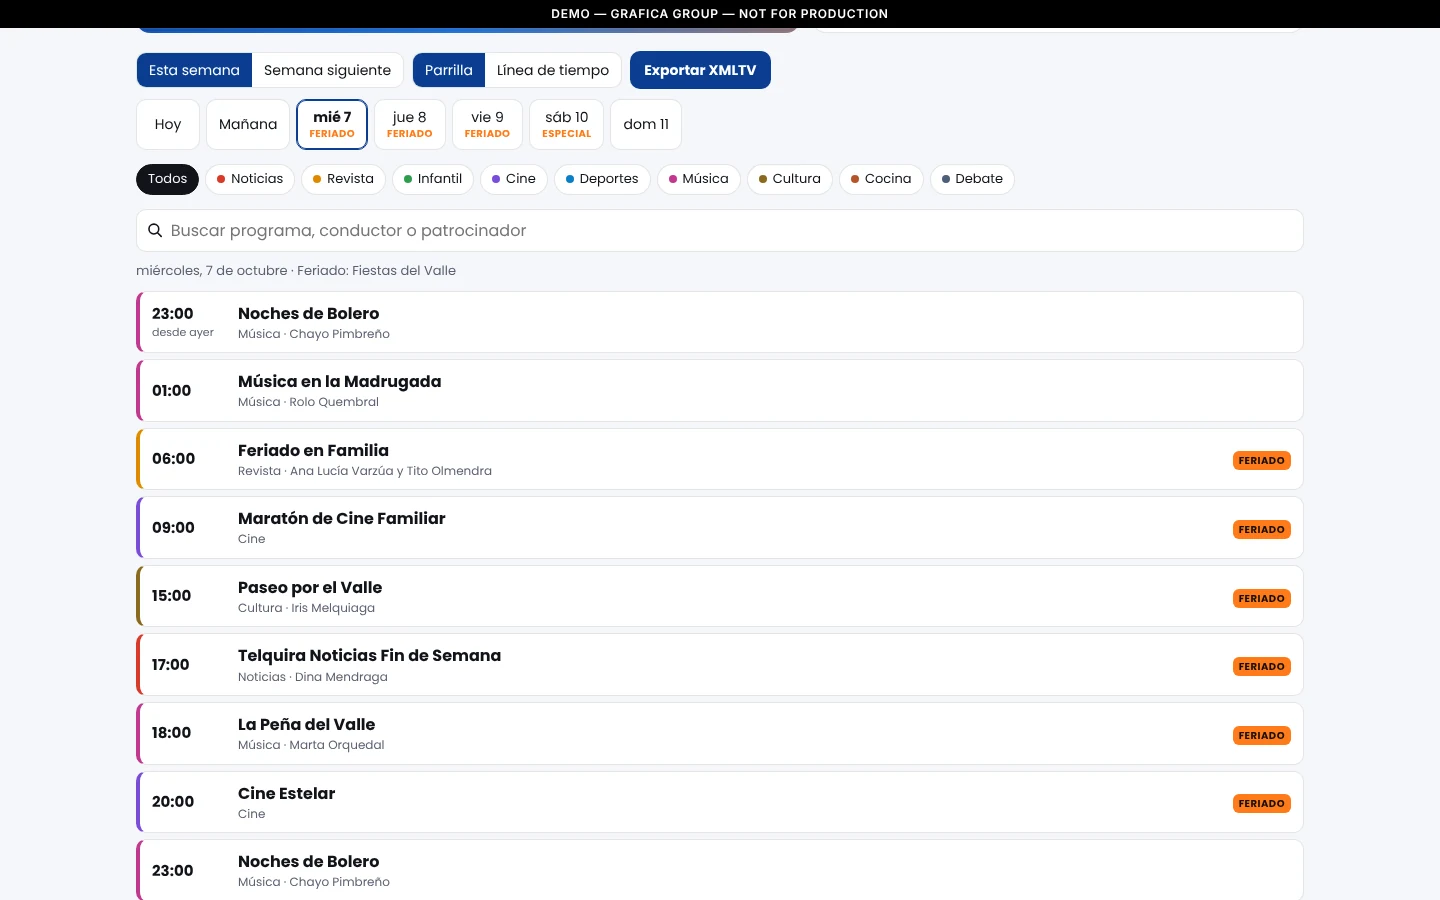Screen dimensions: 1440x900
Task: Filter by Deportes category
Action: coord(602,179)
